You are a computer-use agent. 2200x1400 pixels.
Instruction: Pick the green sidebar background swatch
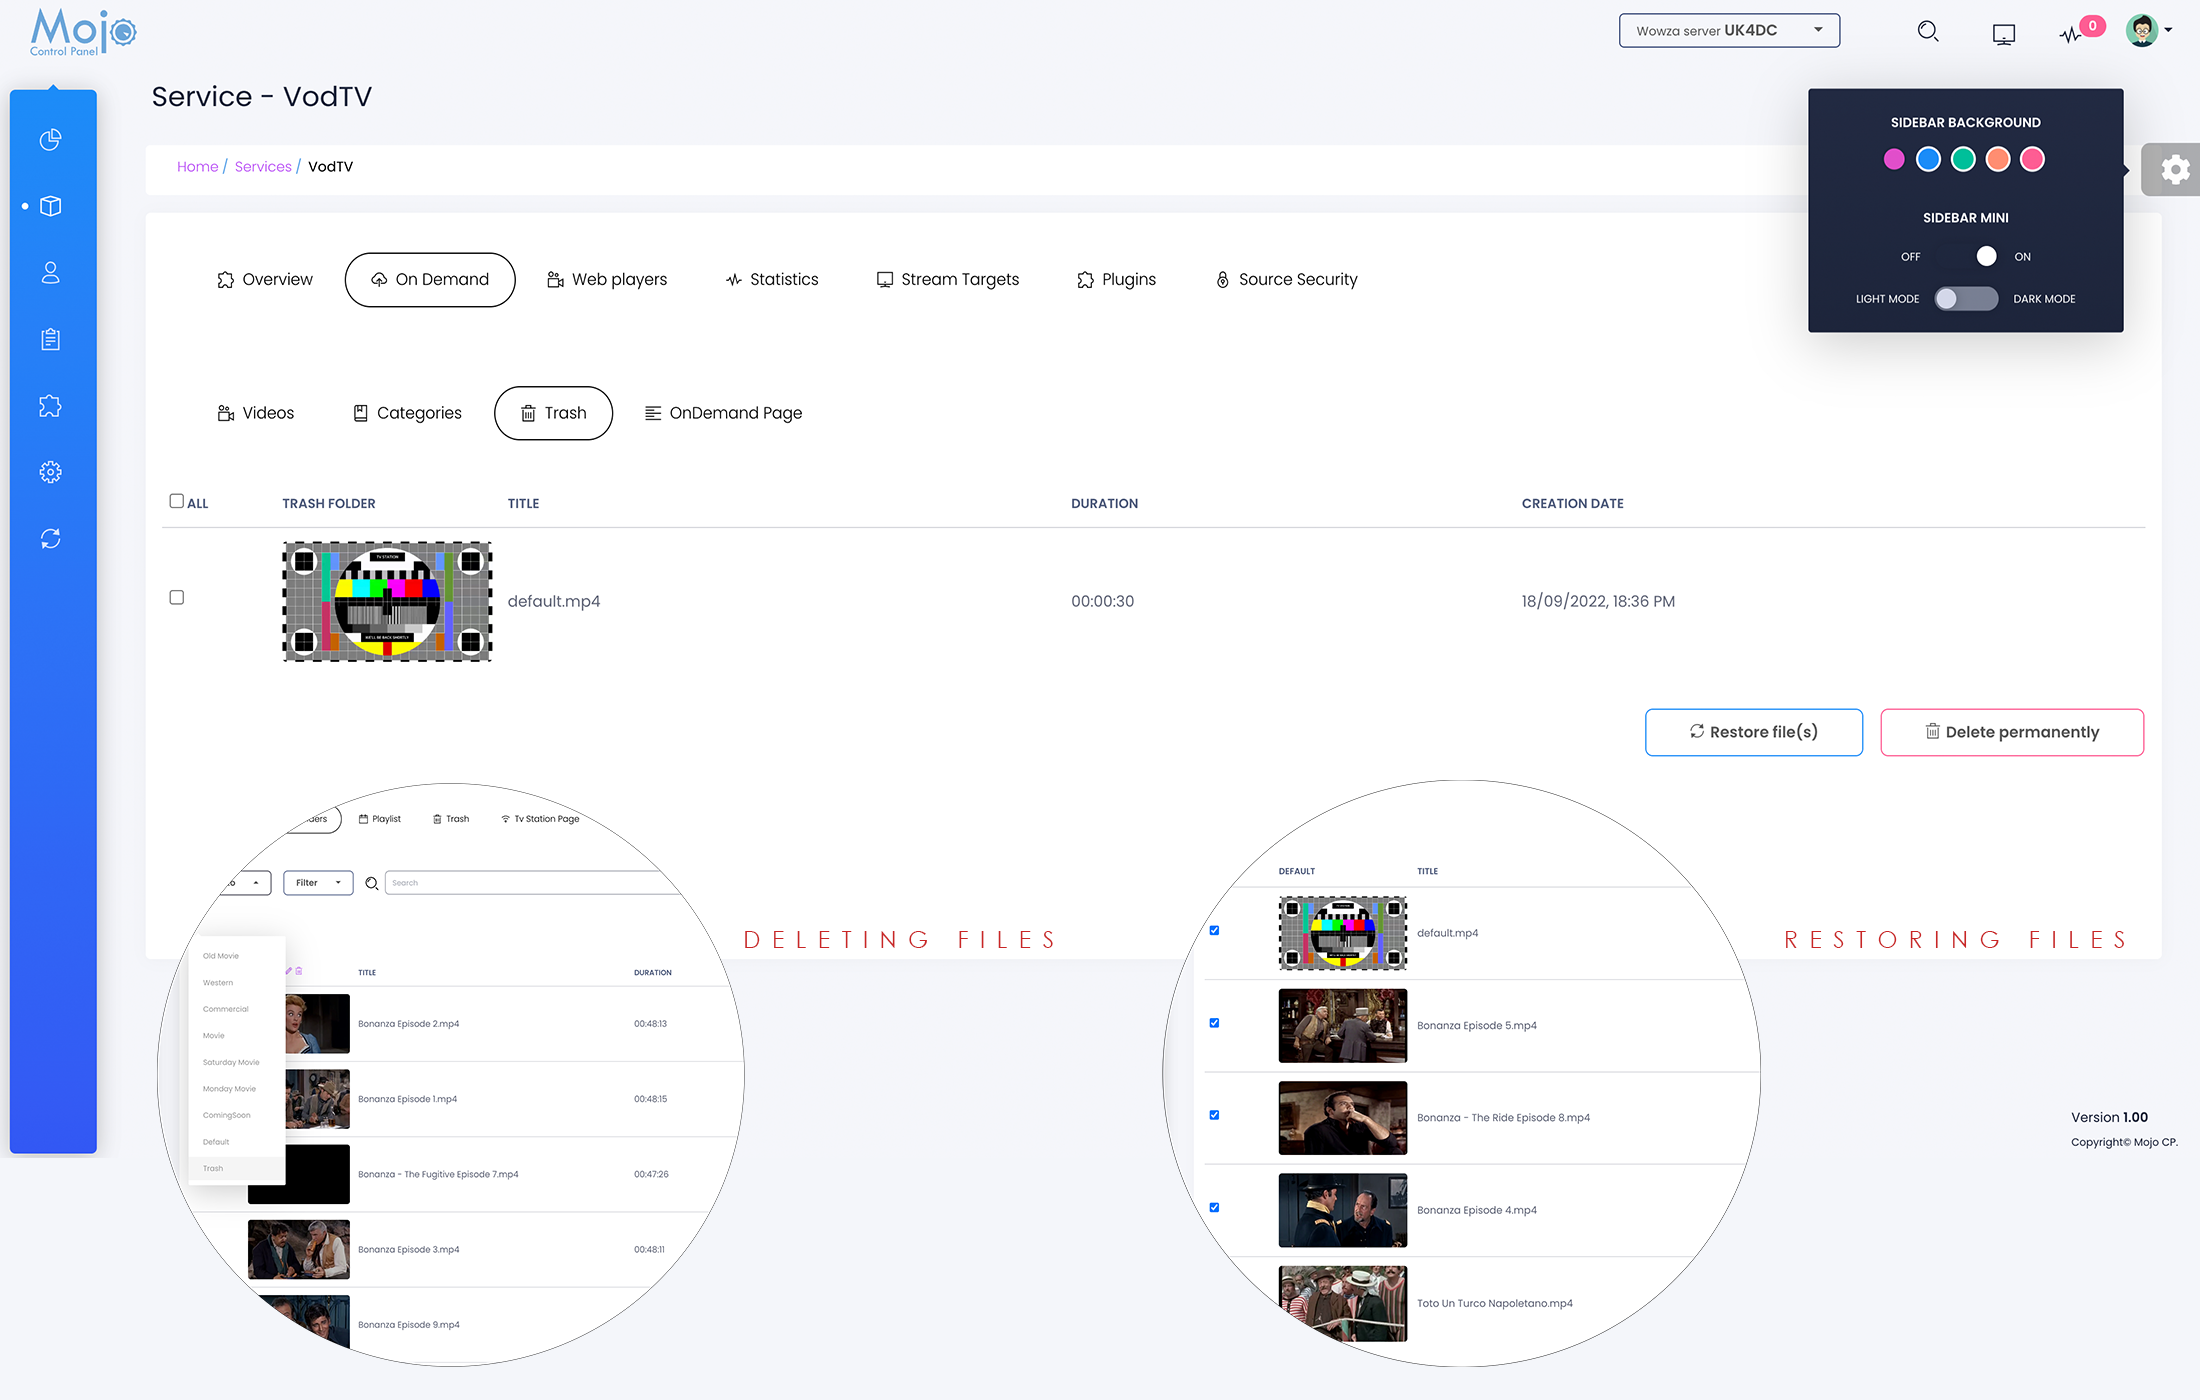pyautogui.click(x=1963, y=159)
